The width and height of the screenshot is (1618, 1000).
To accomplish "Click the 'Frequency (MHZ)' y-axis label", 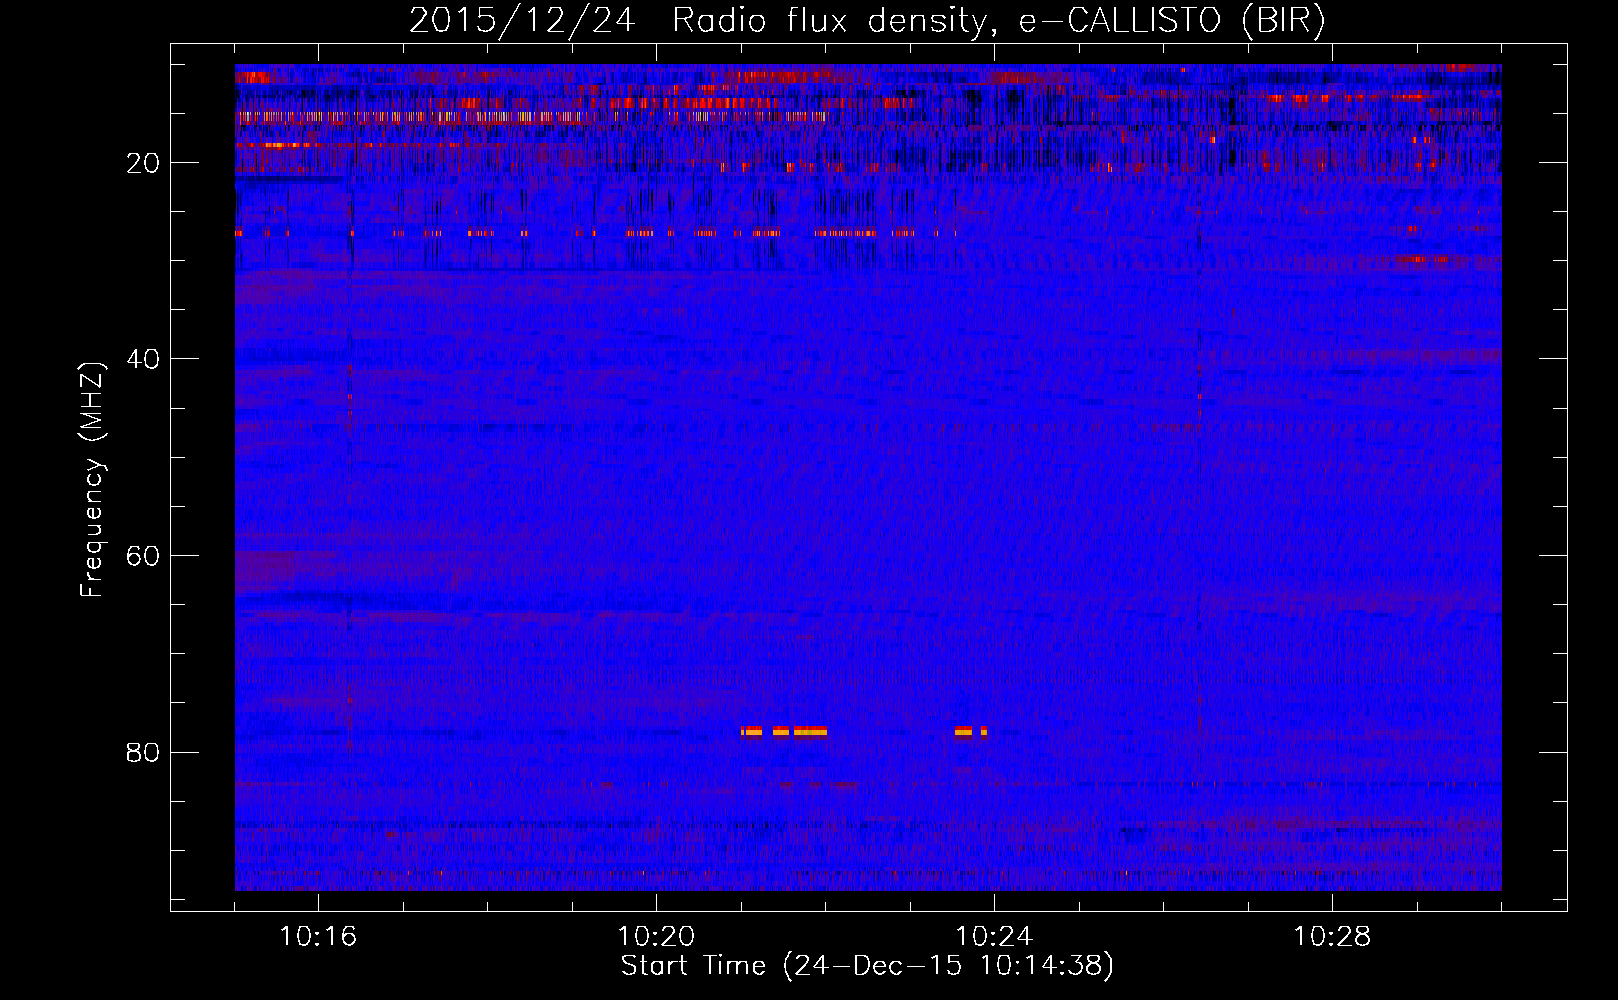I will click(92, 480).
